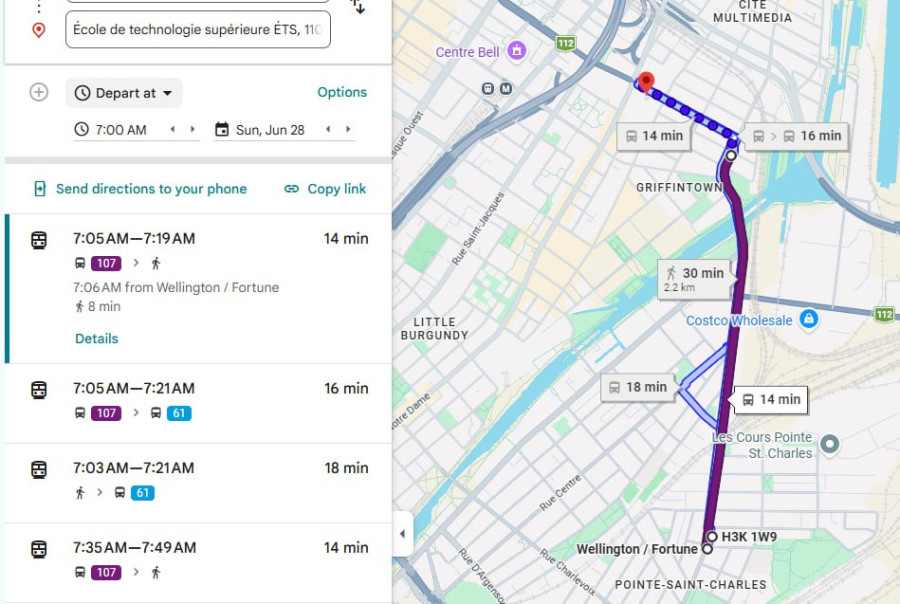Click Copy link
Viewport: 900px width, 604px height.
click(x=325, y=189)
